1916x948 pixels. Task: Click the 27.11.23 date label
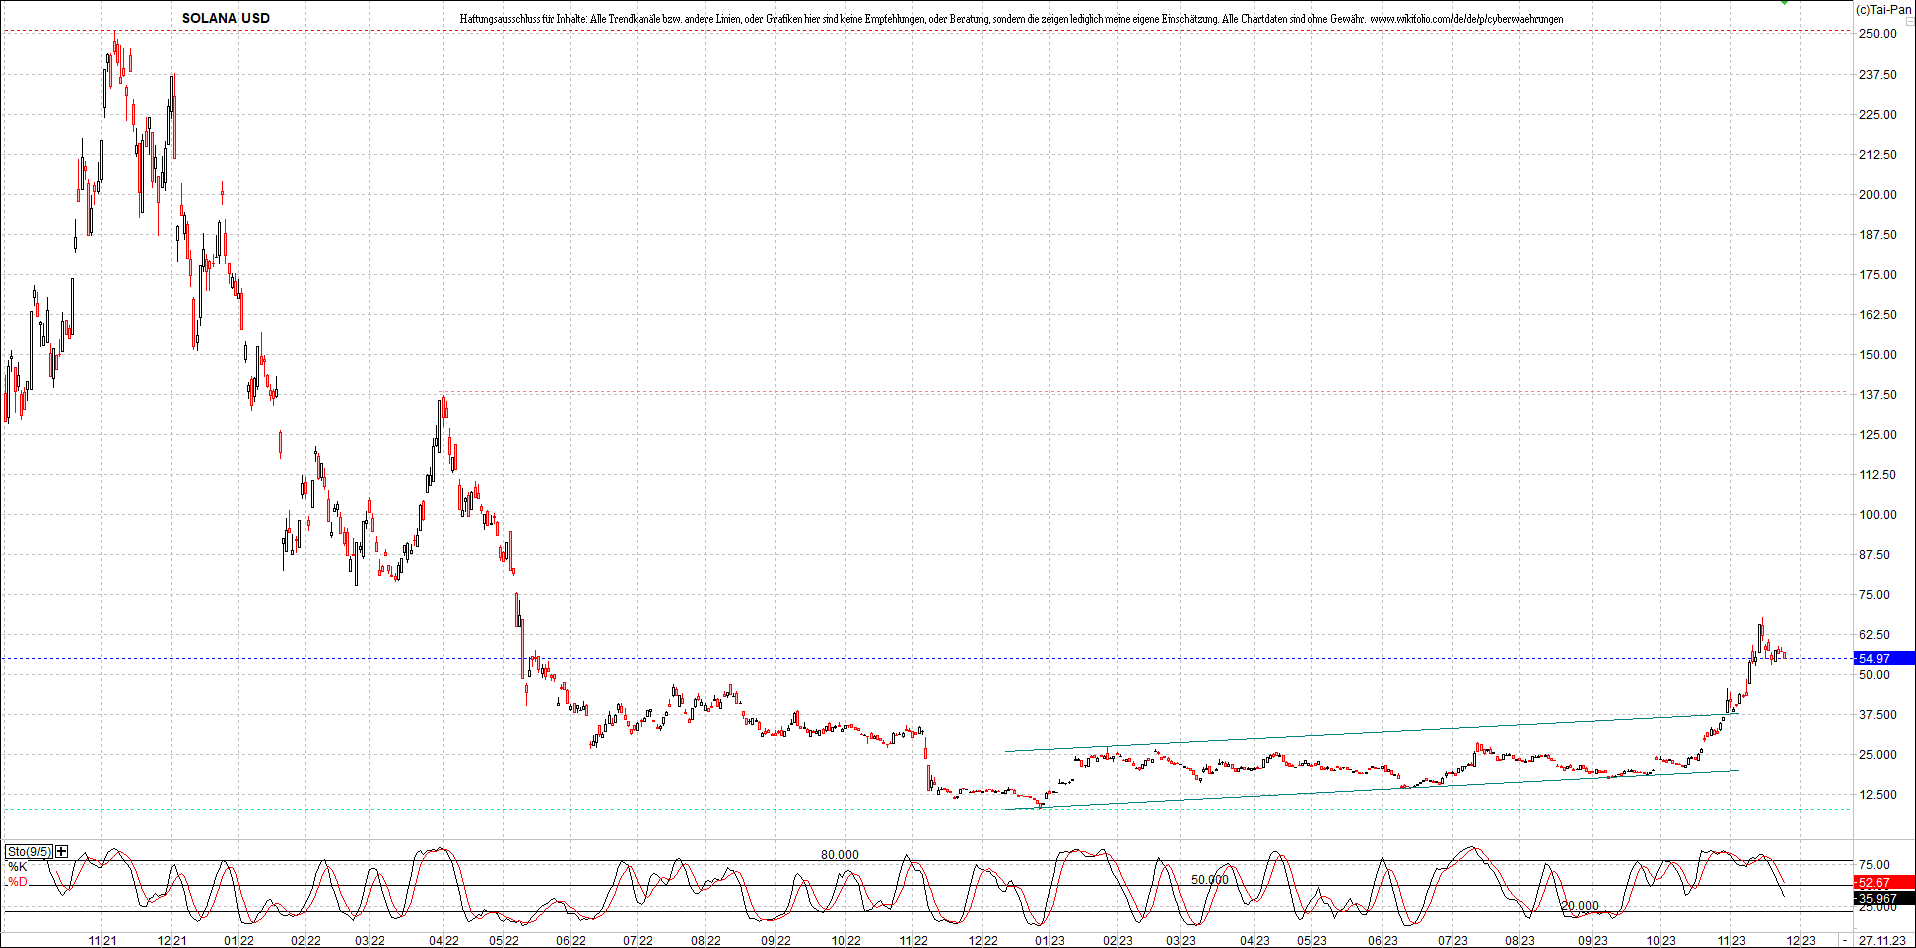[1882, 940]
